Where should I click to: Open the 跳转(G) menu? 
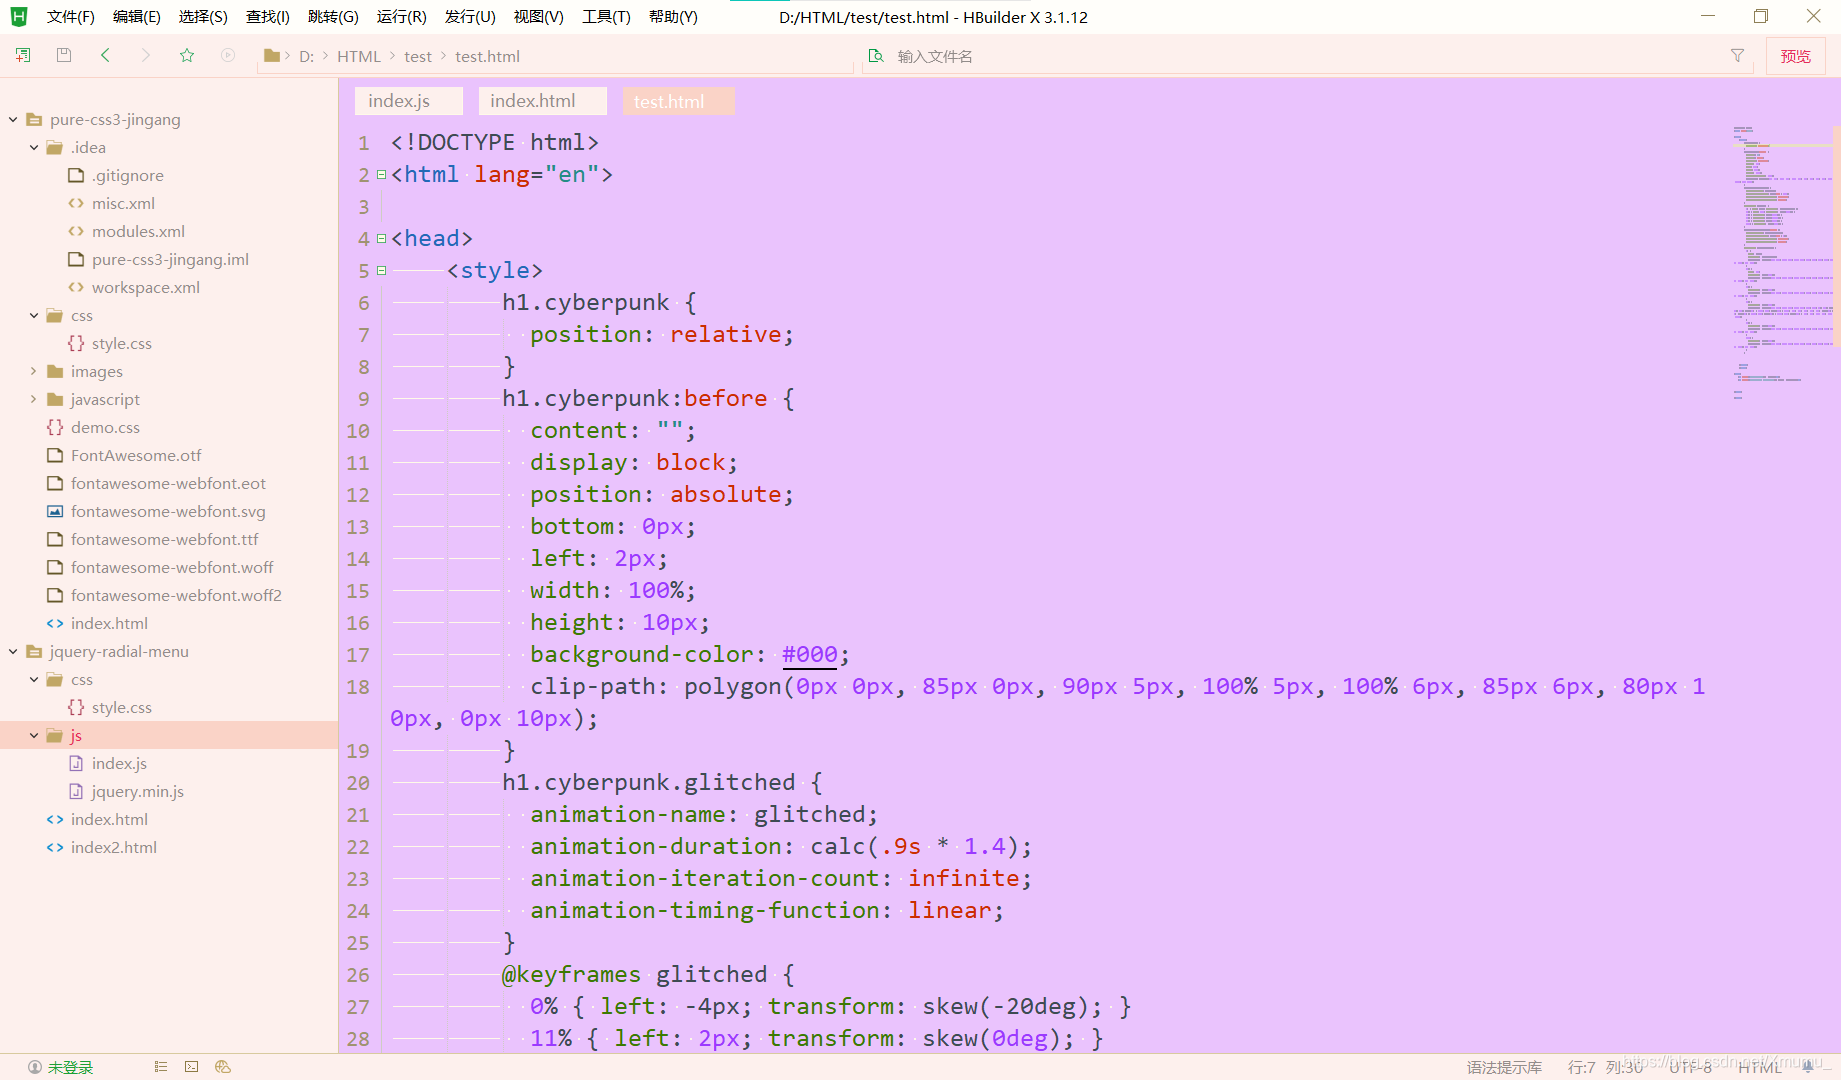(333, 17)
